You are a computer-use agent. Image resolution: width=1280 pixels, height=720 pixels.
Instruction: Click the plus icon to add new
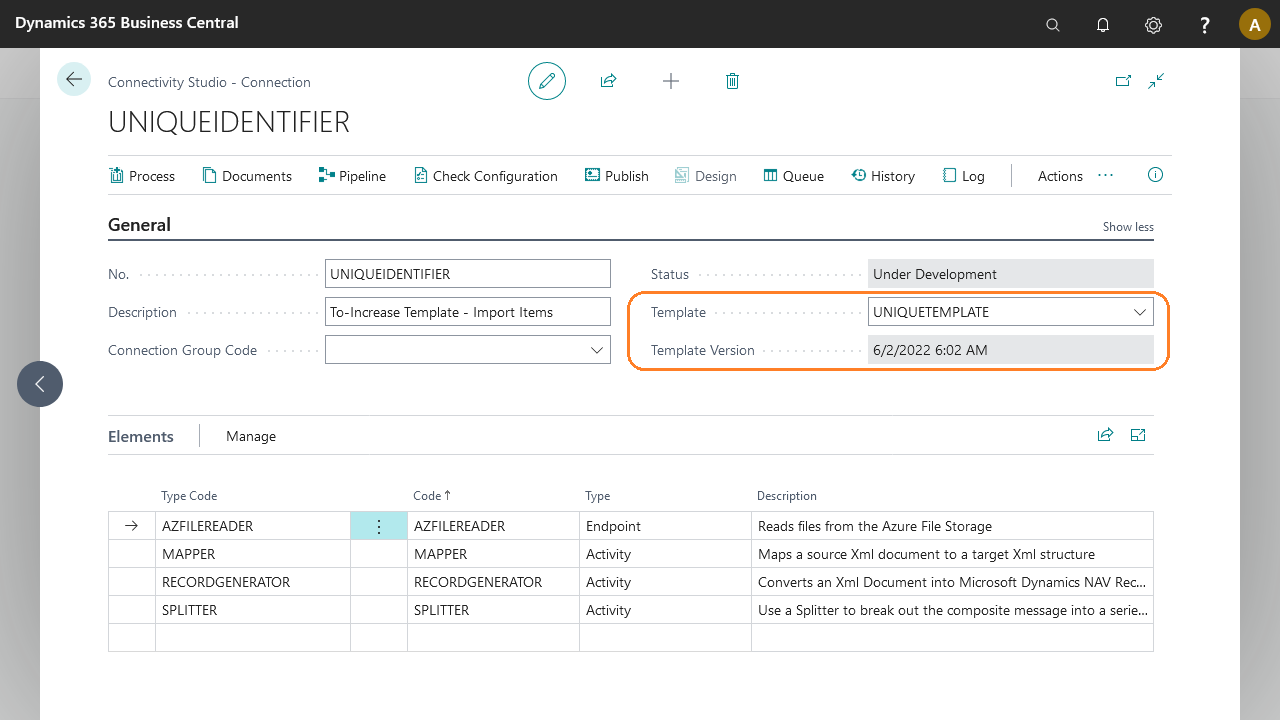tap(671, 81)
